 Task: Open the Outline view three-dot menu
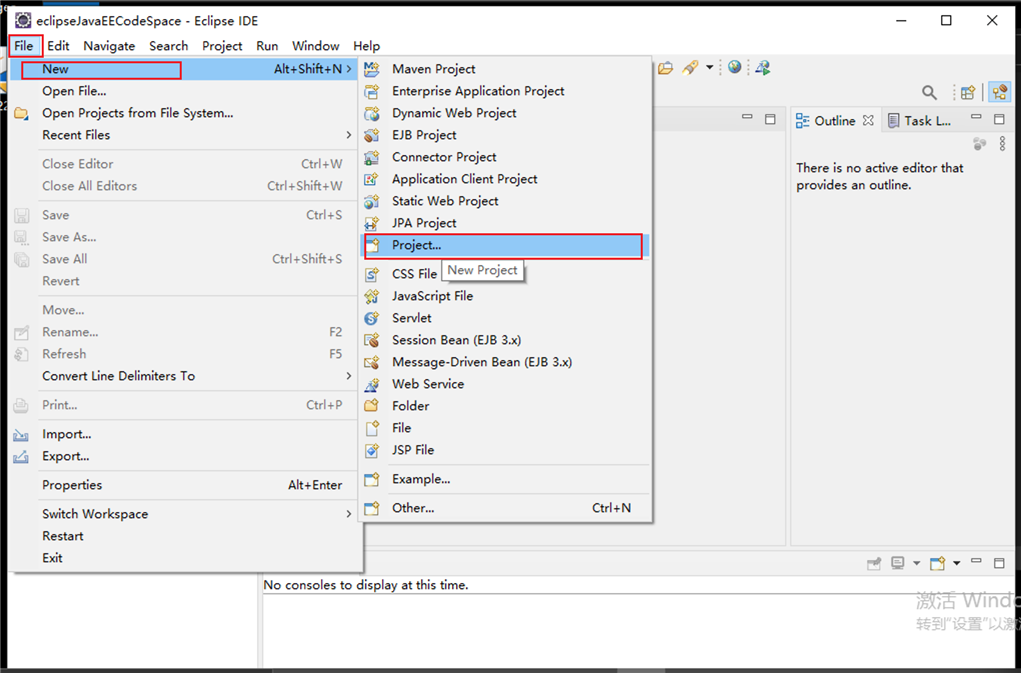[1003, 143]
